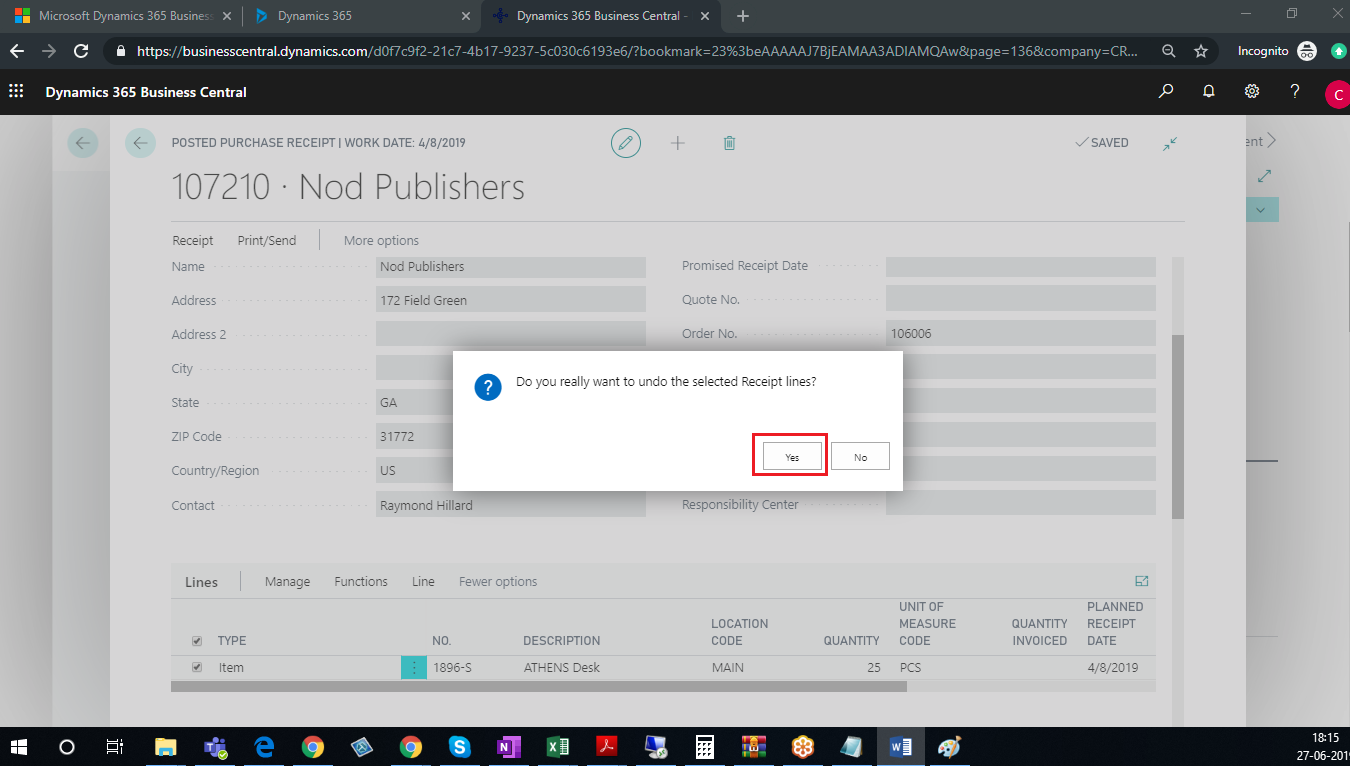Click the horizontal scrollbar under the Lines table
This screenshot has height=766, width=1350.
(x=539, y=687)
